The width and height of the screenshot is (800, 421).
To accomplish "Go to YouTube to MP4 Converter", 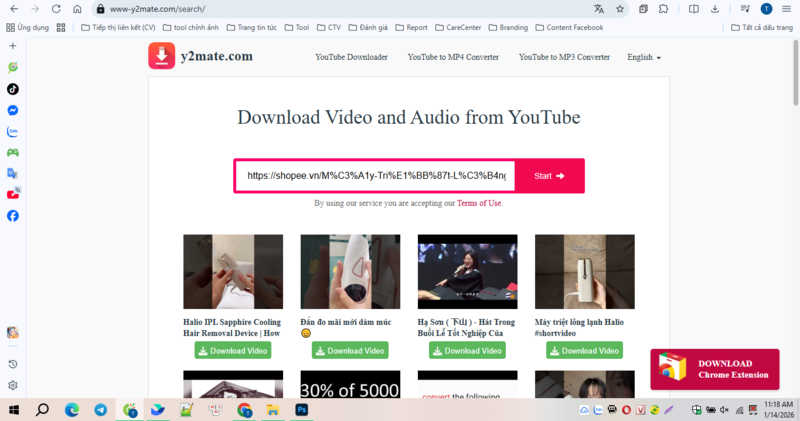I will tap(453, 57).
